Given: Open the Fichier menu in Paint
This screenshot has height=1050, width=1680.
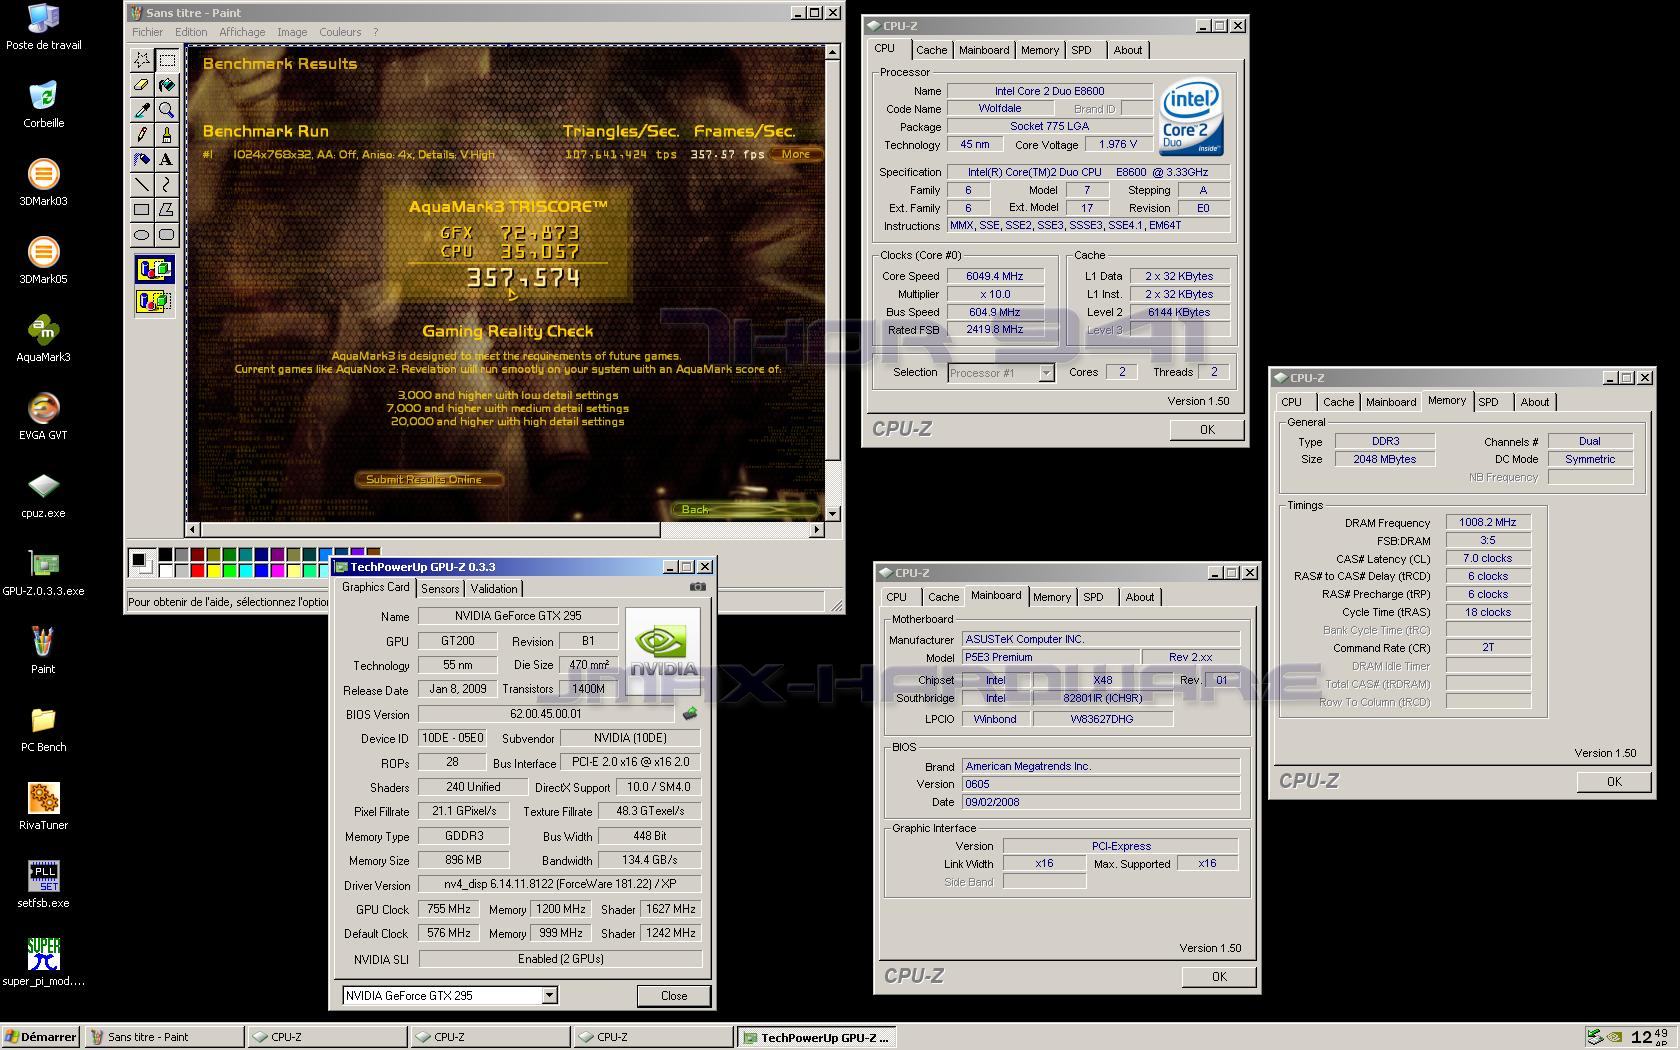Looking at the screenshot, I should [x=147, y=32].
